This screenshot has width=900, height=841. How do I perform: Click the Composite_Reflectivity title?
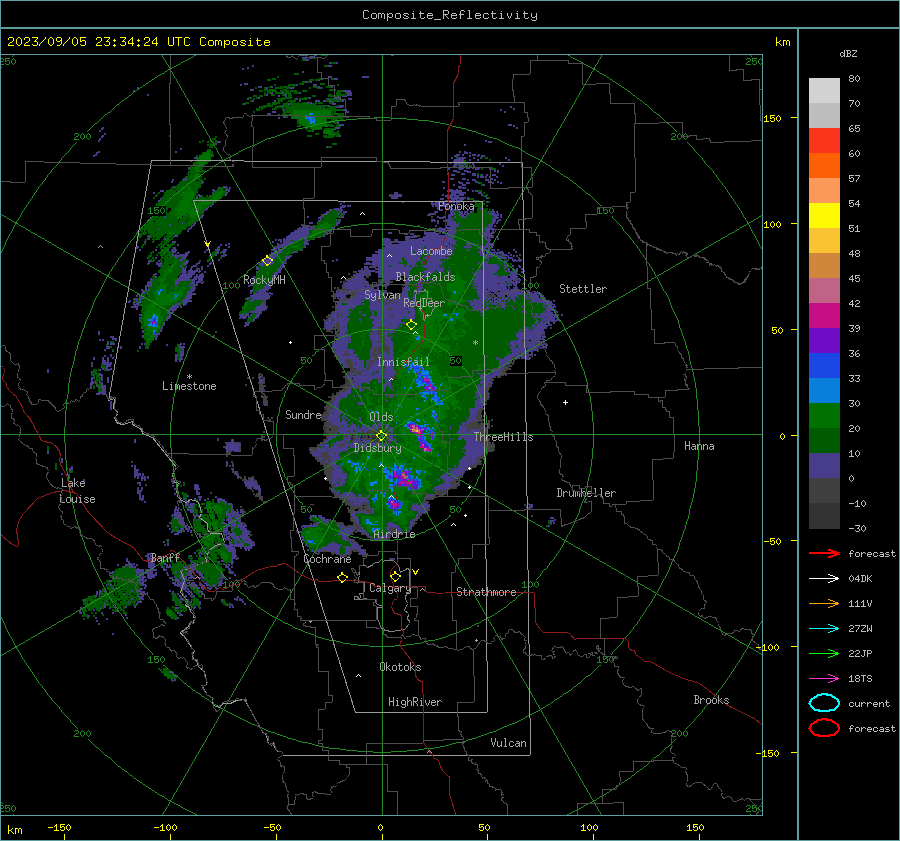(450, 15)
